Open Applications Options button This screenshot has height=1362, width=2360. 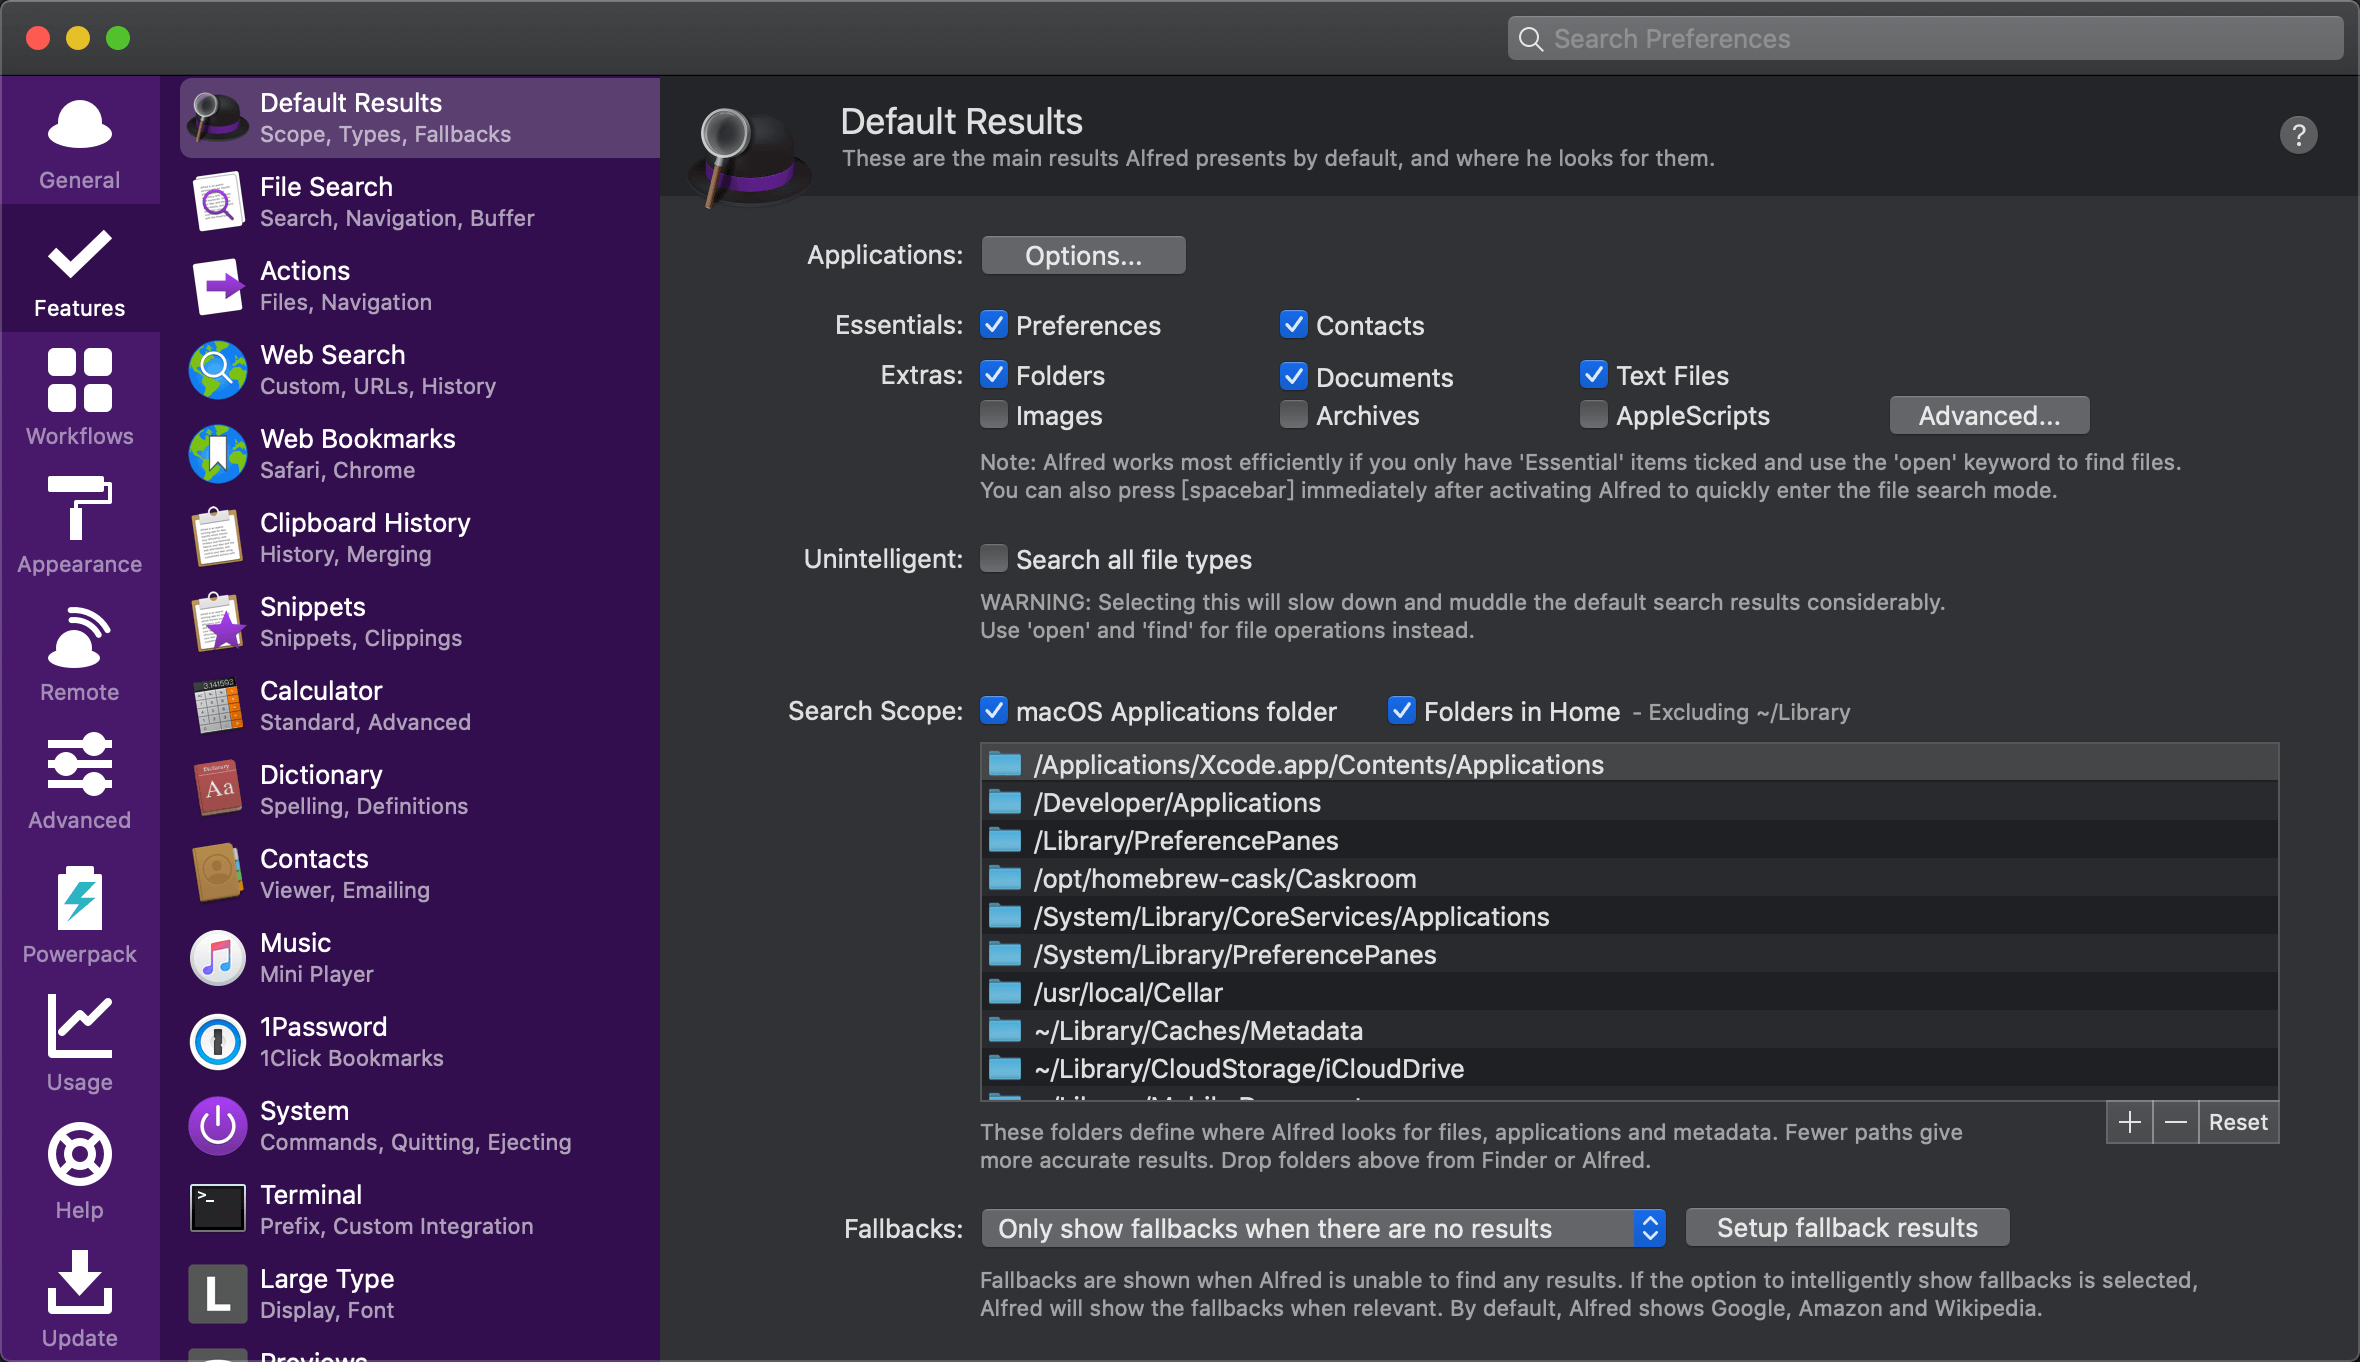point(1083,255)
